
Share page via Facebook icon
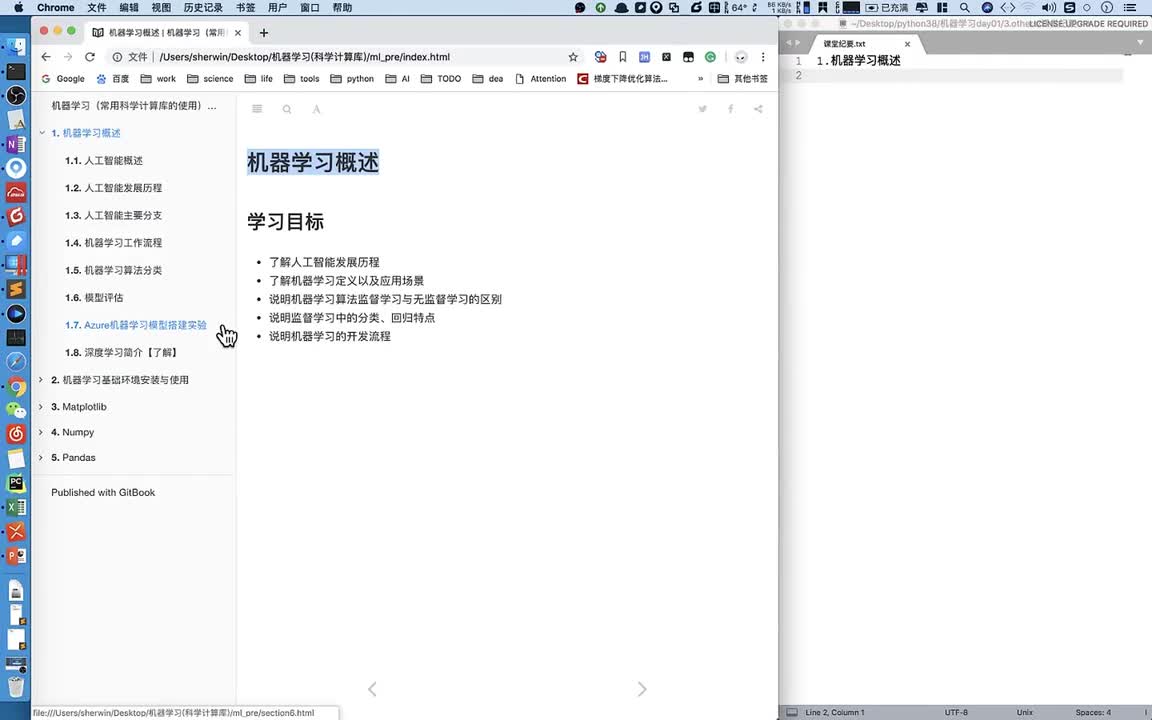(x=730, y=109)
